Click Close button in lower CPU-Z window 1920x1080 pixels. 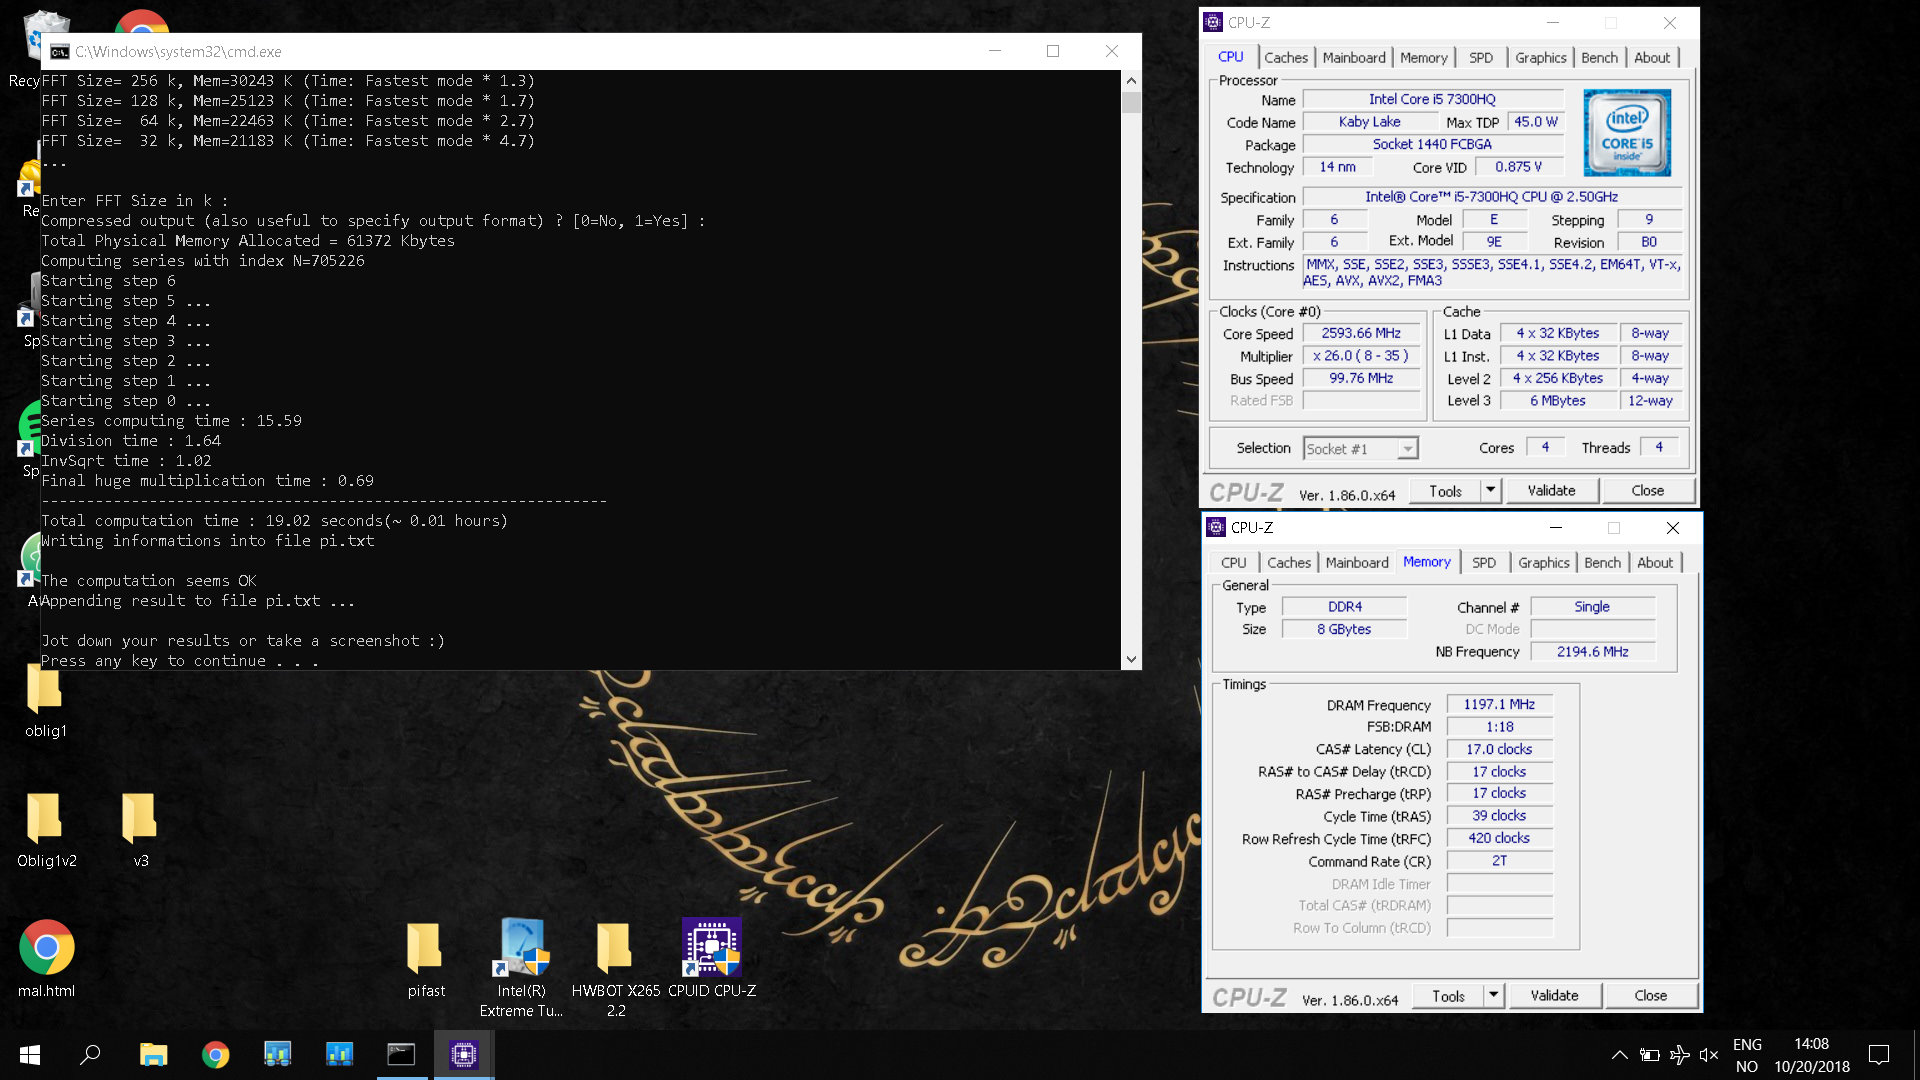(x=1650, y=996)
